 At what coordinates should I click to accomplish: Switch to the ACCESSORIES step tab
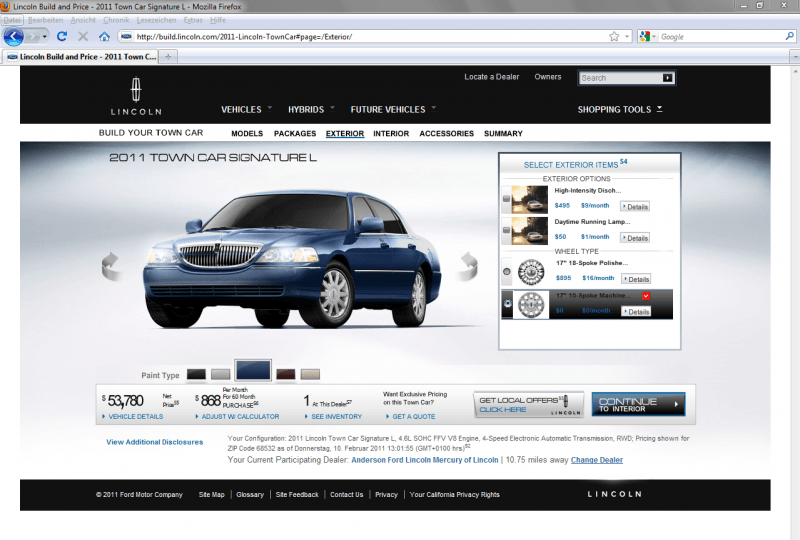coord(446,134)
